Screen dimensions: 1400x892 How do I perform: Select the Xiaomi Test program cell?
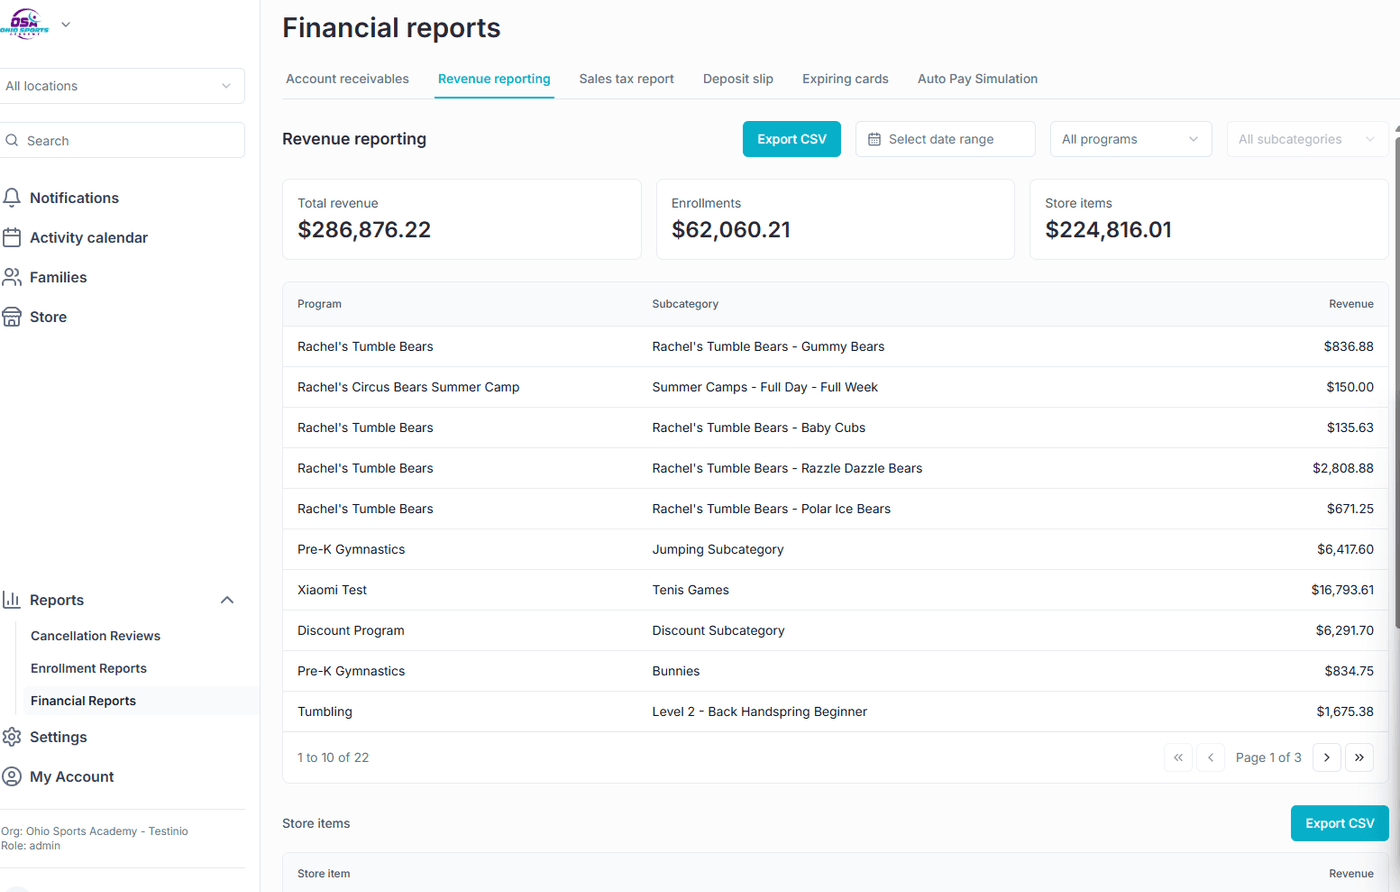point(332,590)
